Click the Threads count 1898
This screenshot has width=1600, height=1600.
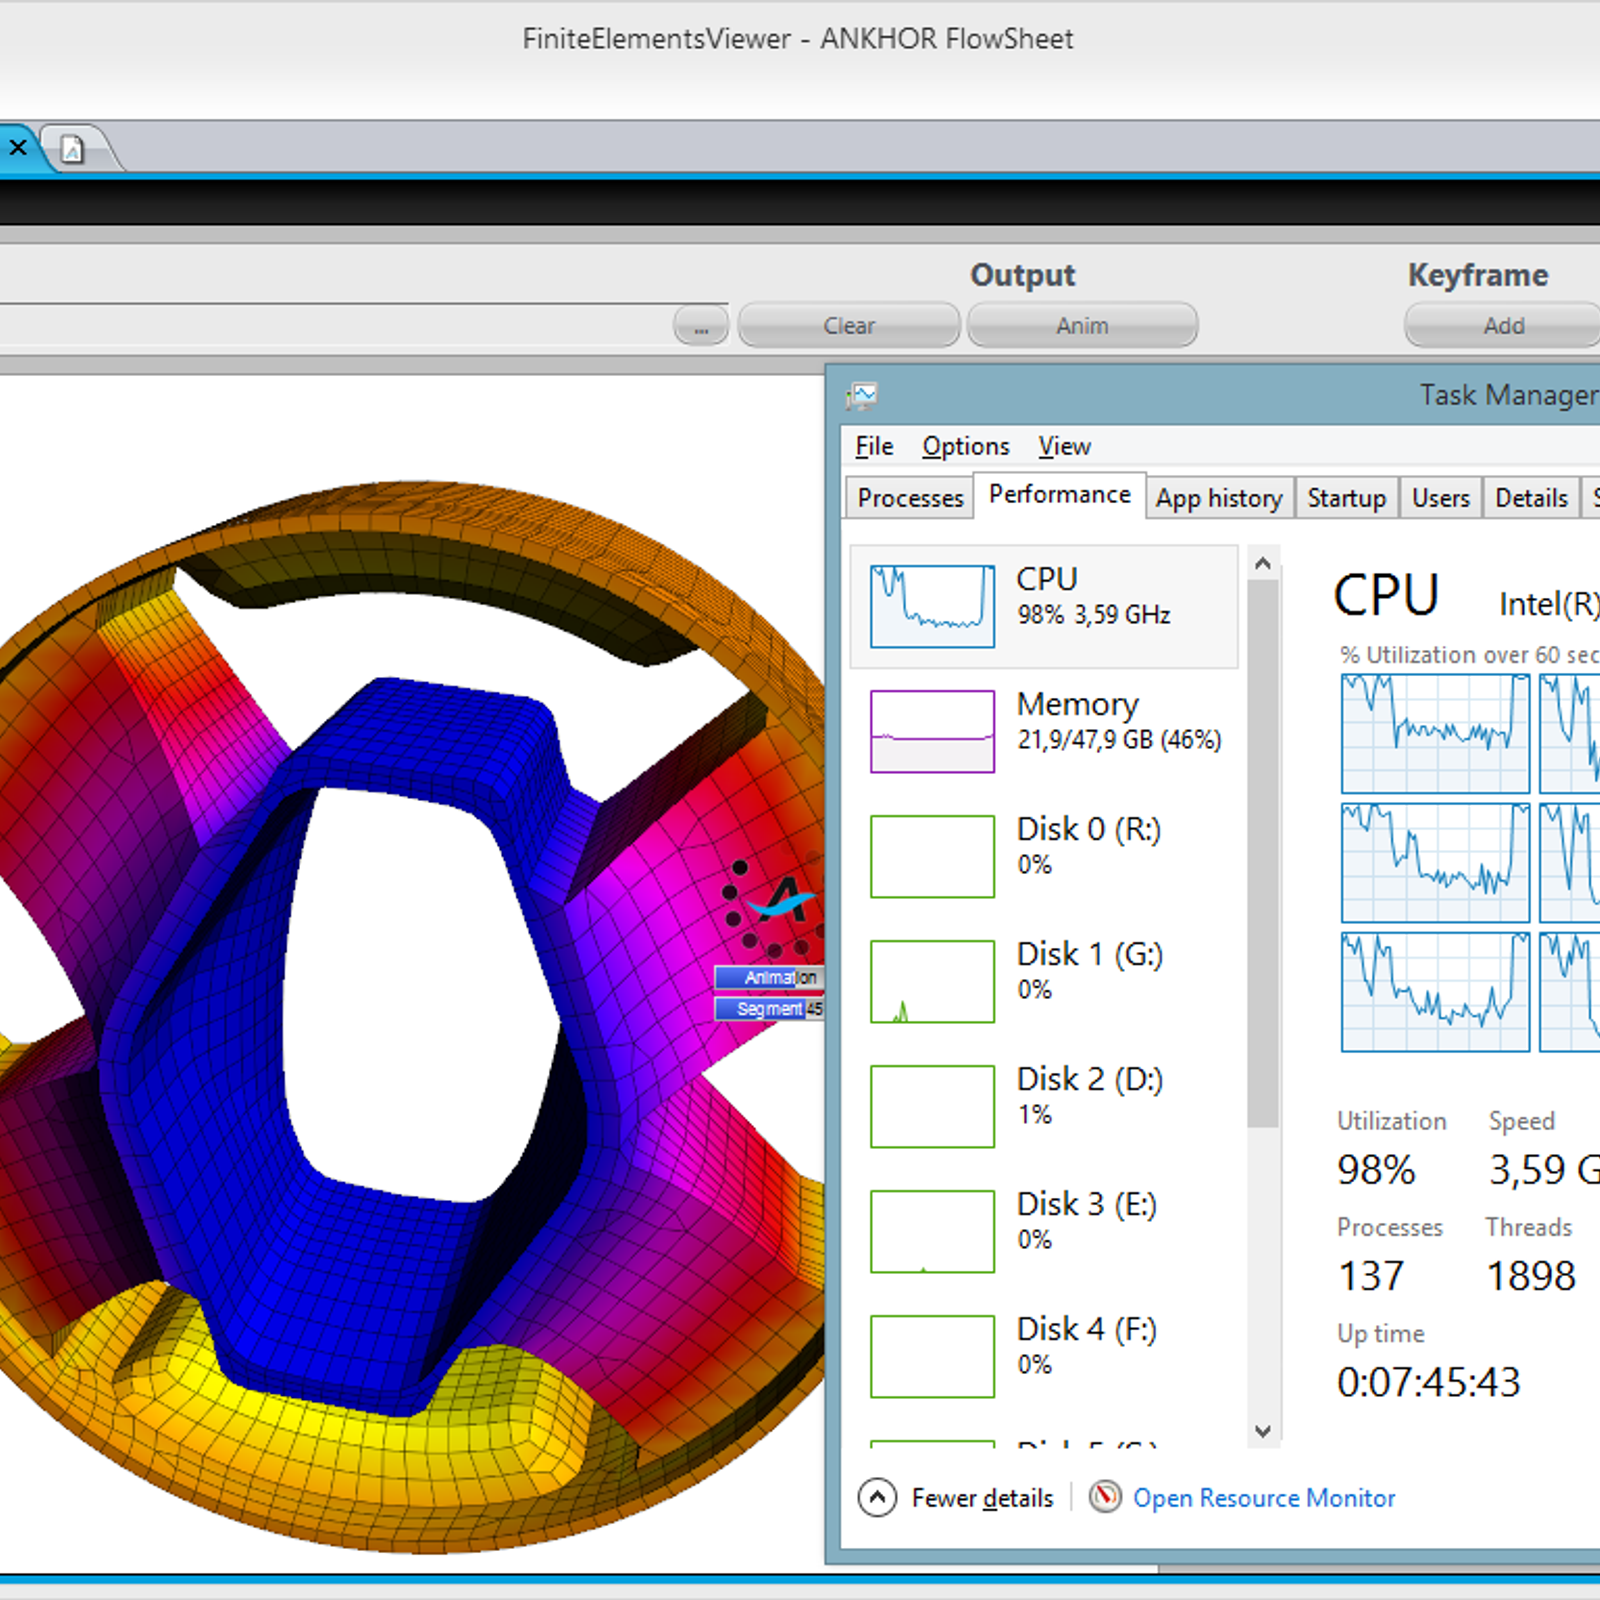click(x=1531, y=1276)
